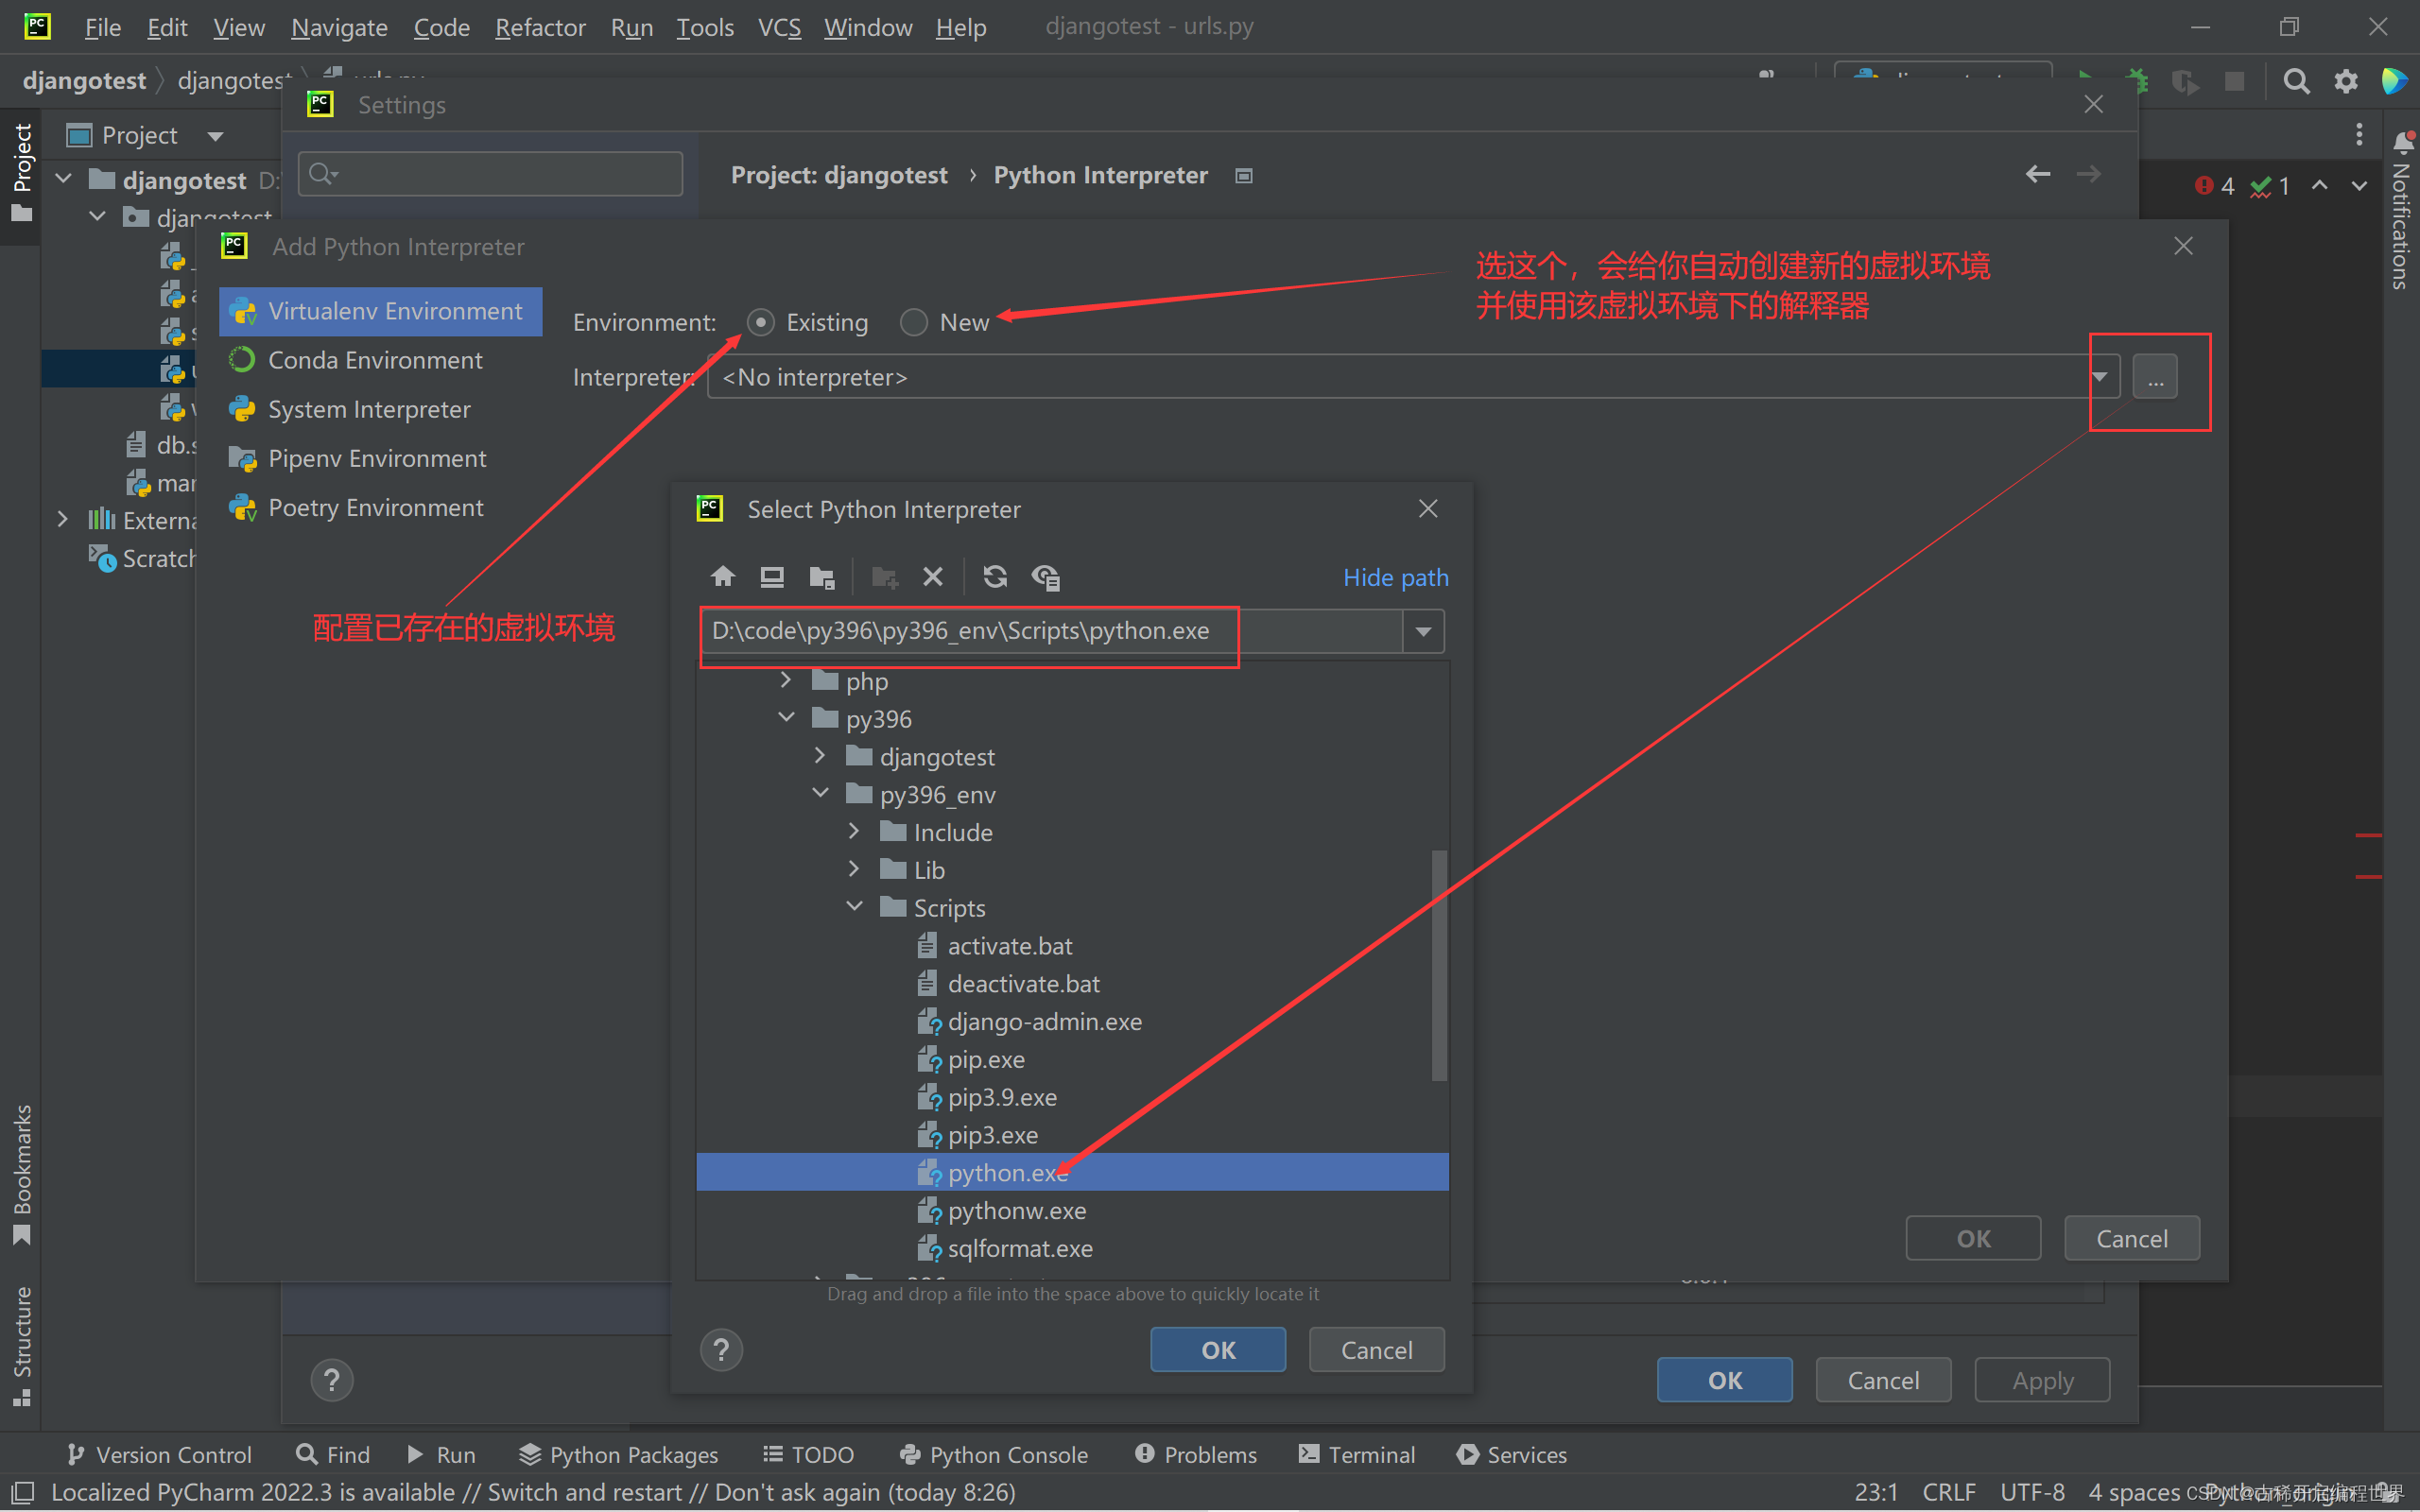
Task: Toggle Show Hidden Files icon in file chooser
Action: pos(1046,577)
